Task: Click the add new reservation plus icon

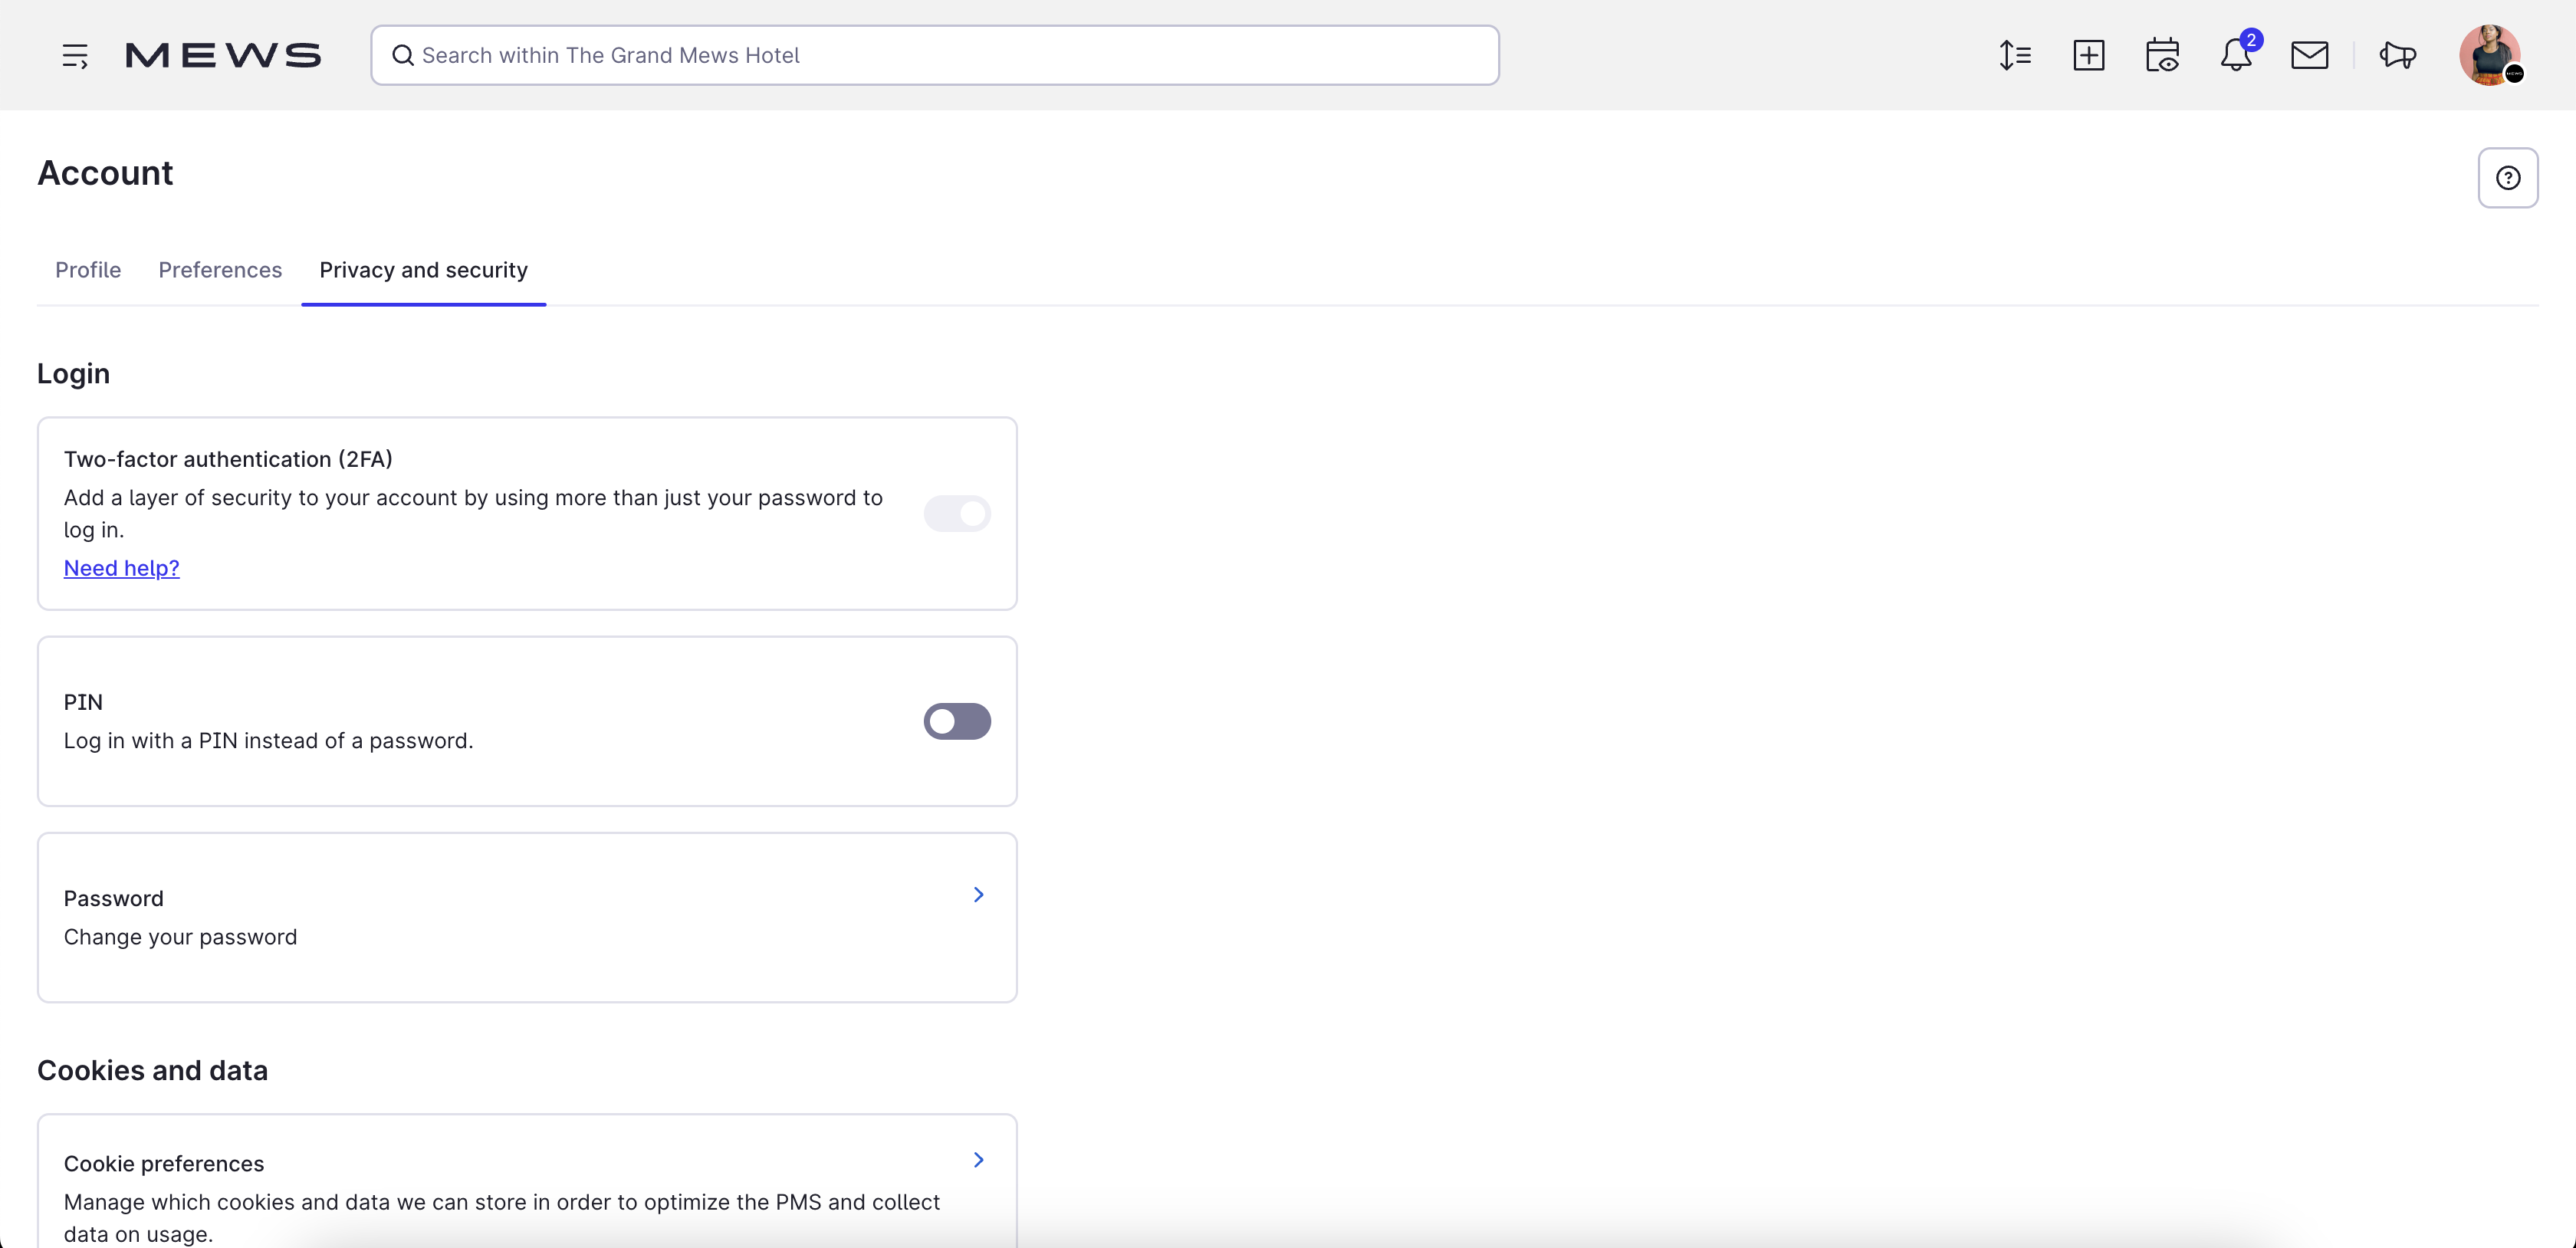Action: [2089, 55]
